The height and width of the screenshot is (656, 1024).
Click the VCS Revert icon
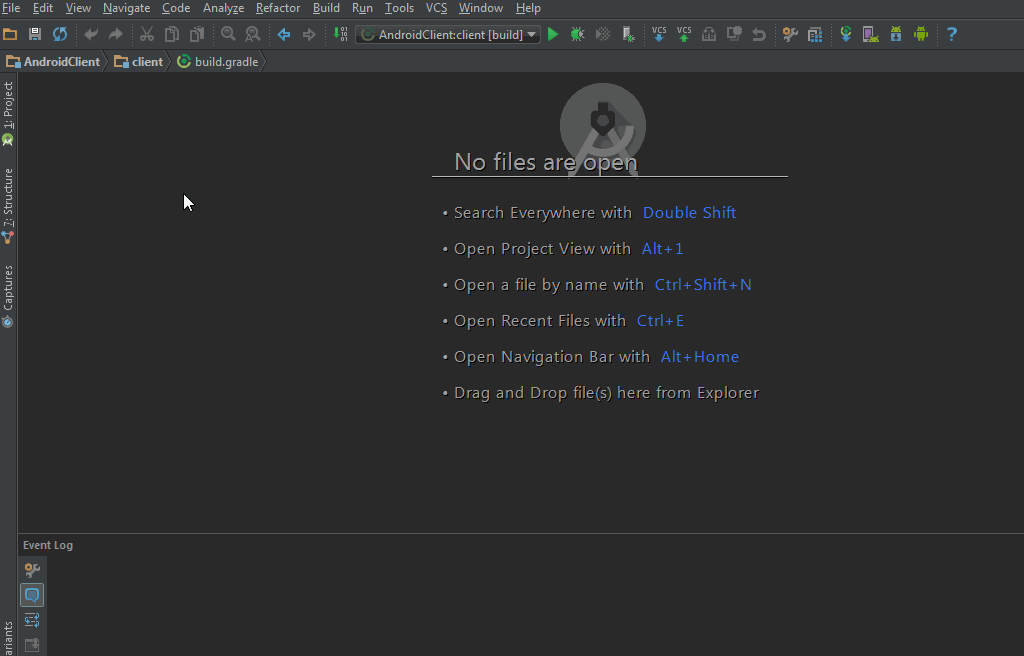point(759,34)
